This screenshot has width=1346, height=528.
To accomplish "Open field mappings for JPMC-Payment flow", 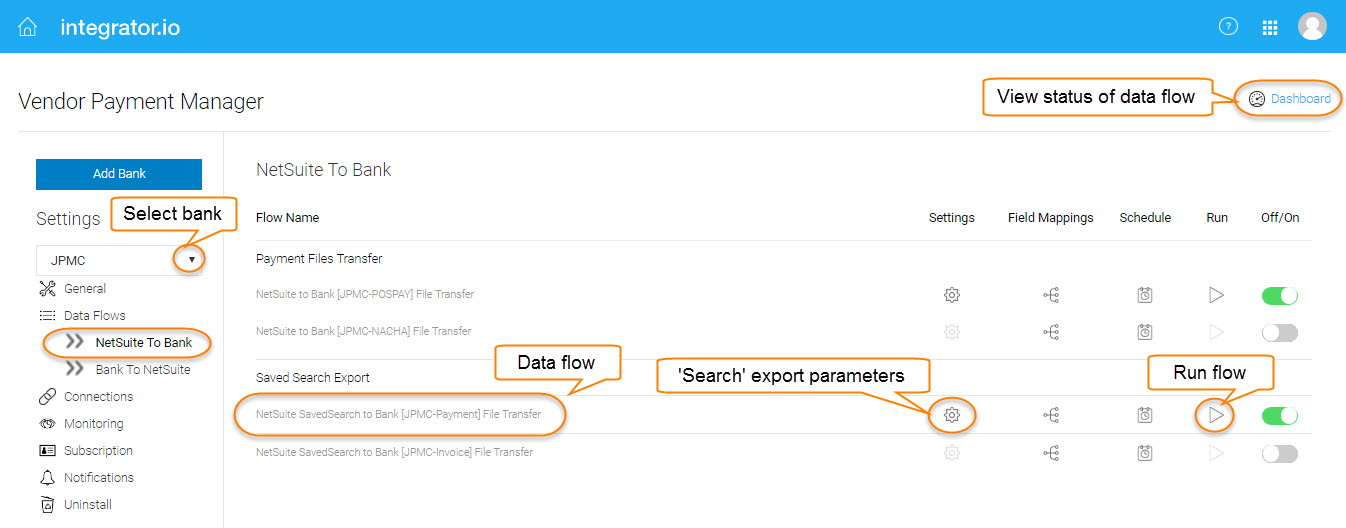I will coord(1051,415).
